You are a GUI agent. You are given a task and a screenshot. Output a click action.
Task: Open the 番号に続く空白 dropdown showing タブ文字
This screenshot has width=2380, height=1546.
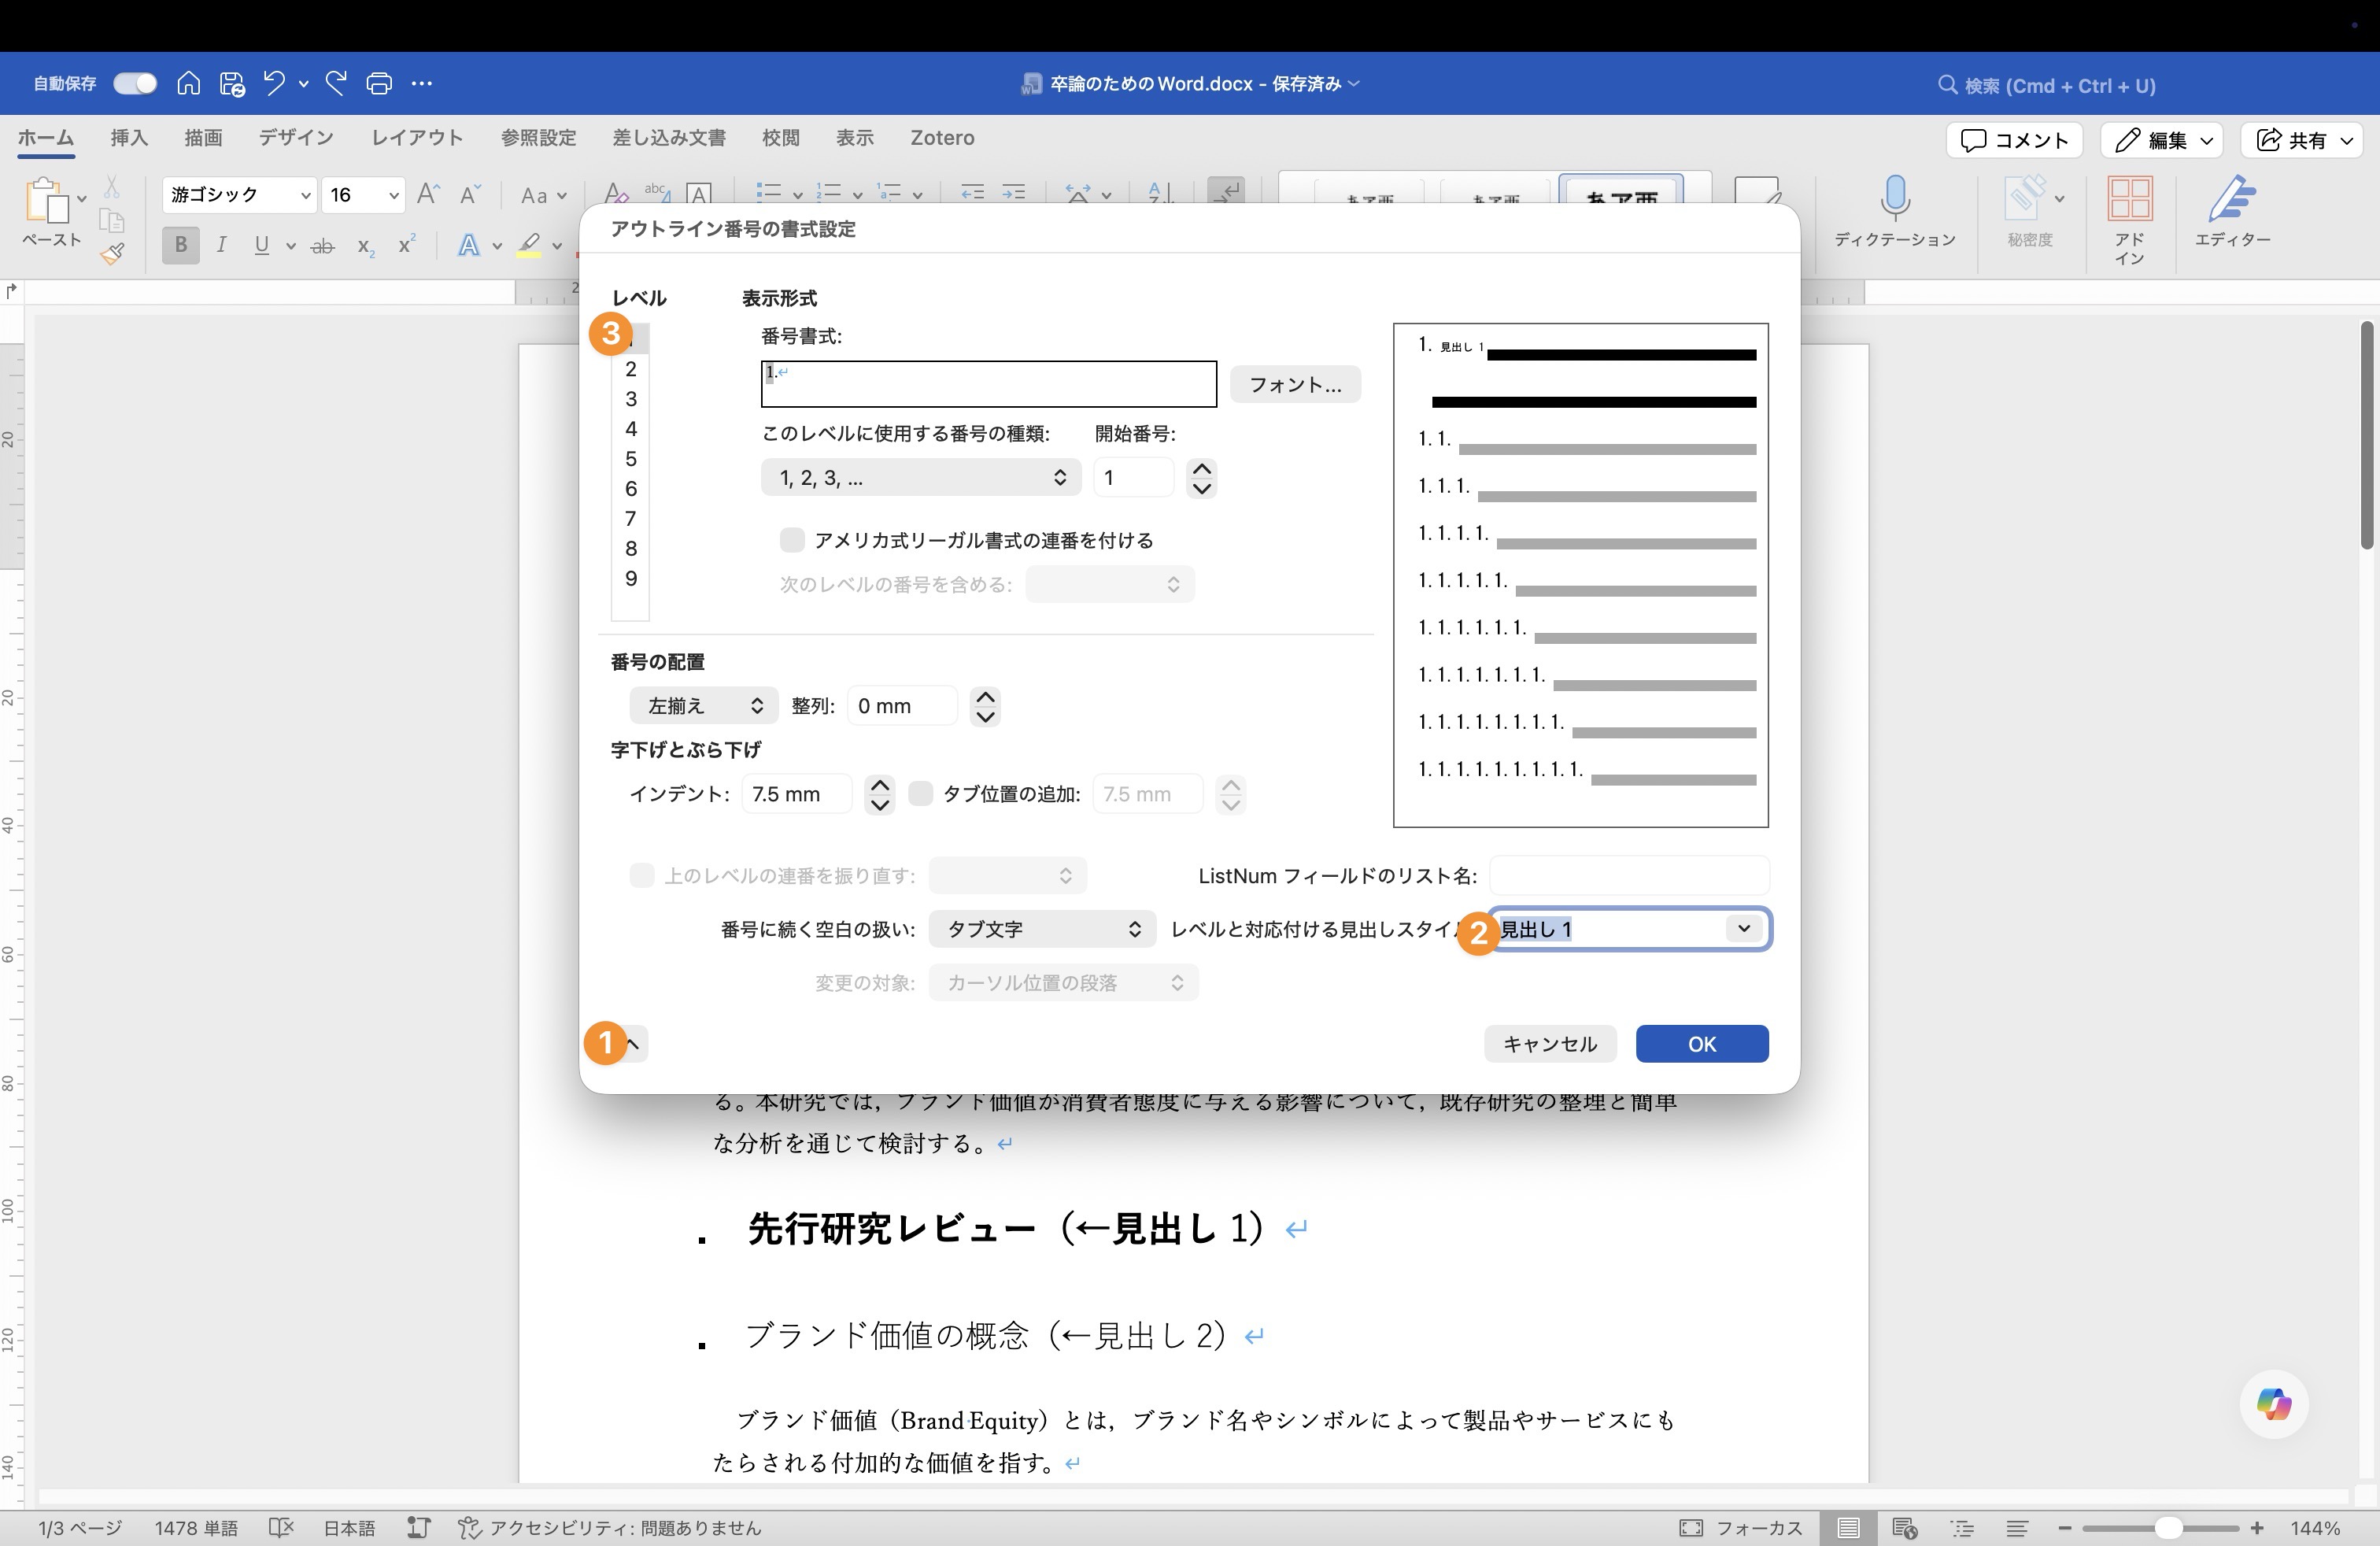pos(1041,928)
